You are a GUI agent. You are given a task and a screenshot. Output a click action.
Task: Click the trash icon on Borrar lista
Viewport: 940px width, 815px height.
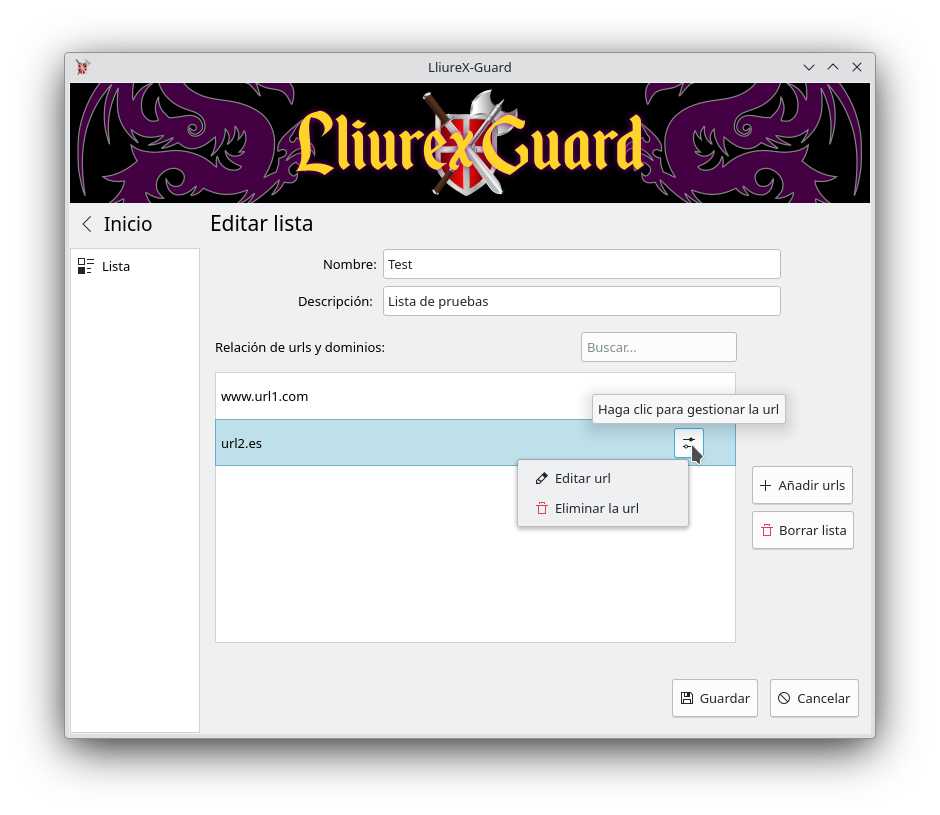(767, 530)
